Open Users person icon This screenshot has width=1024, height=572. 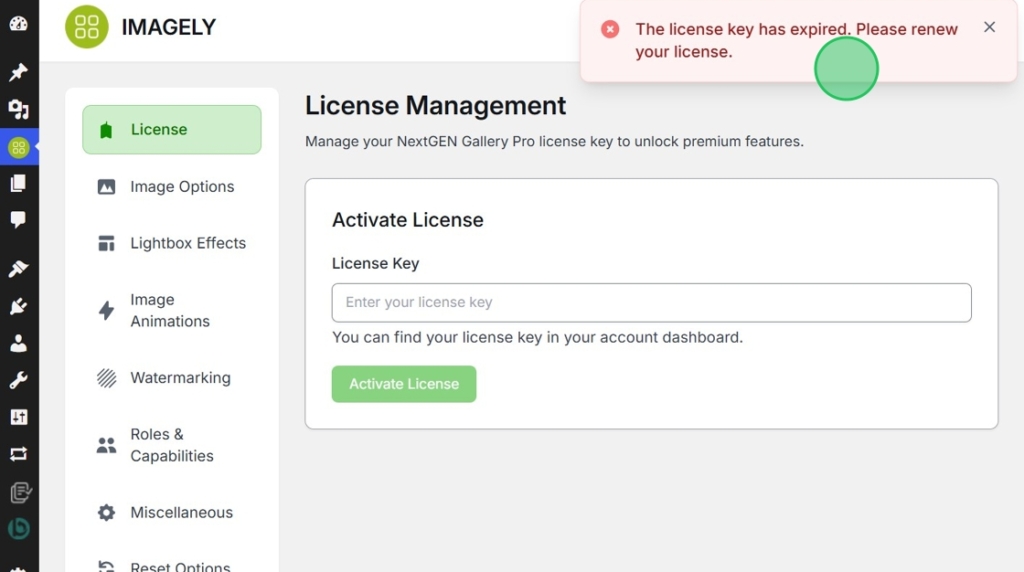(x=18, y=343)
